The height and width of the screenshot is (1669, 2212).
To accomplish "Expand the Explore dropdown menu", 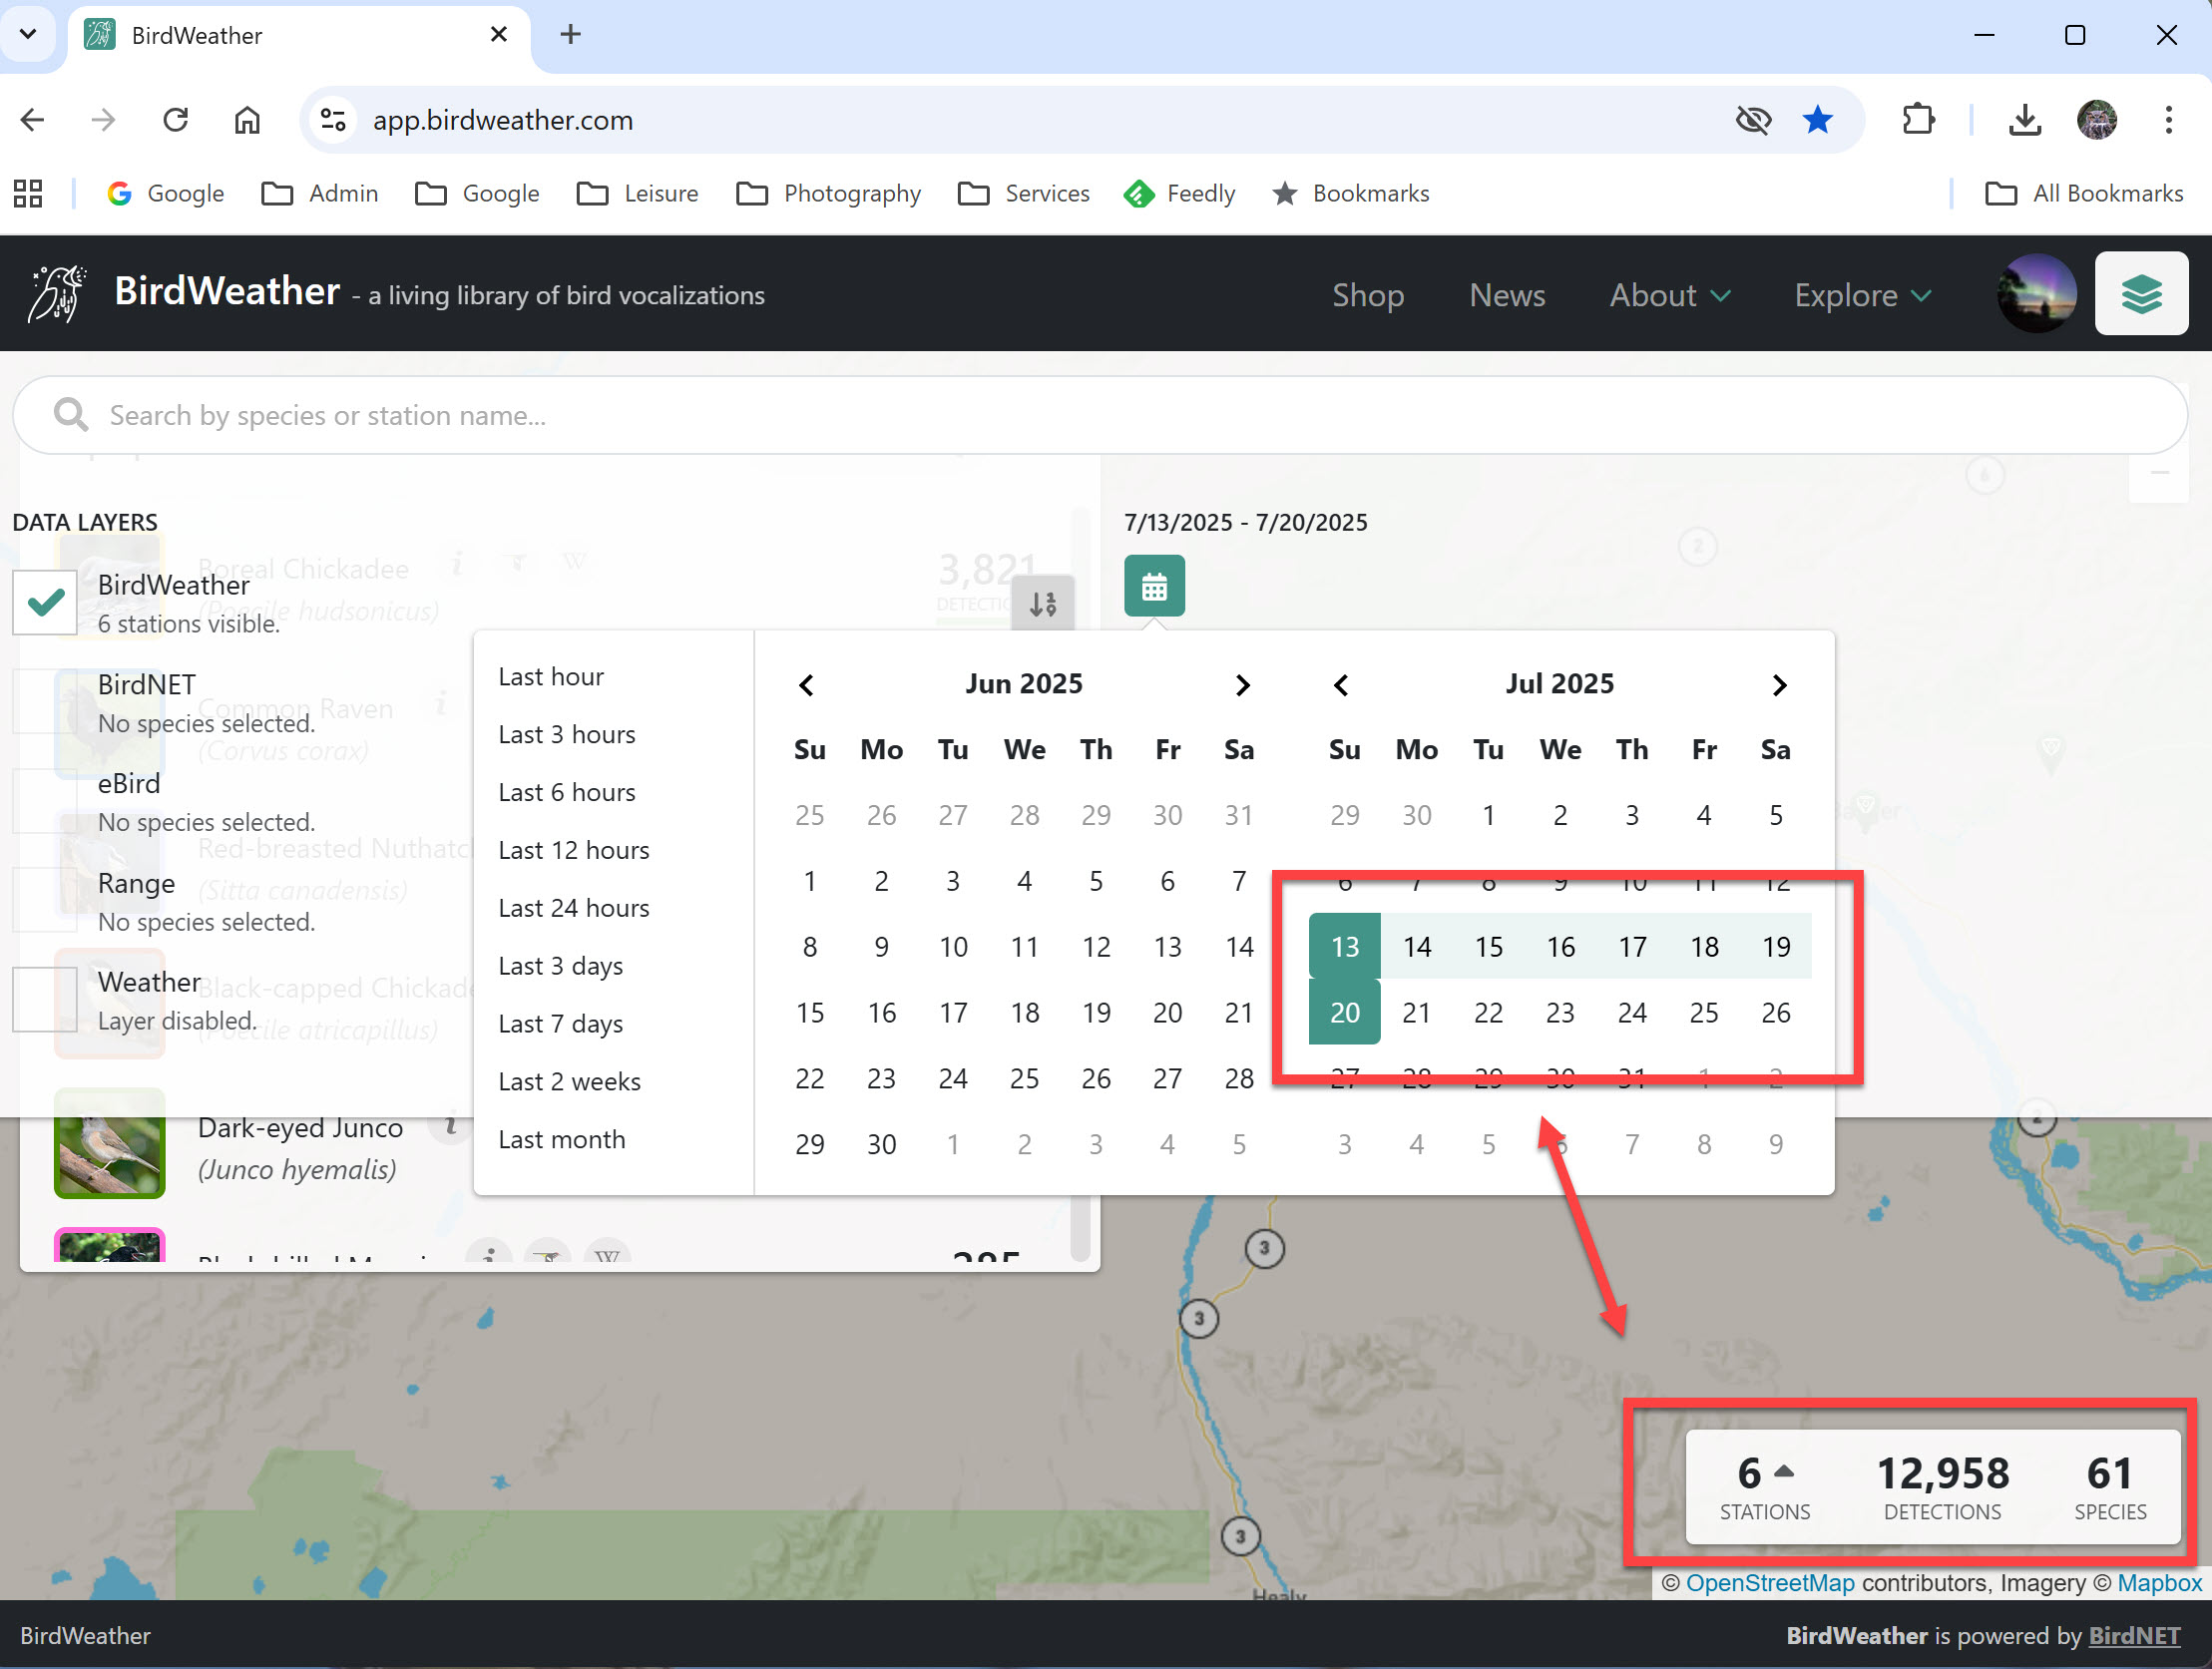I will point(1861,295).
